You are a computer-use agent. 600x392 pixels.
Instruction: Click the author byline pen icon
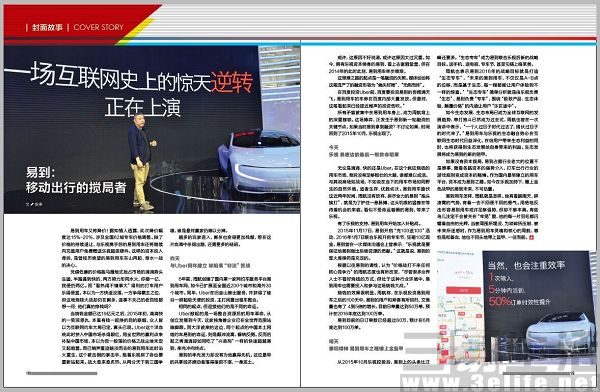(x=32, y=204)
